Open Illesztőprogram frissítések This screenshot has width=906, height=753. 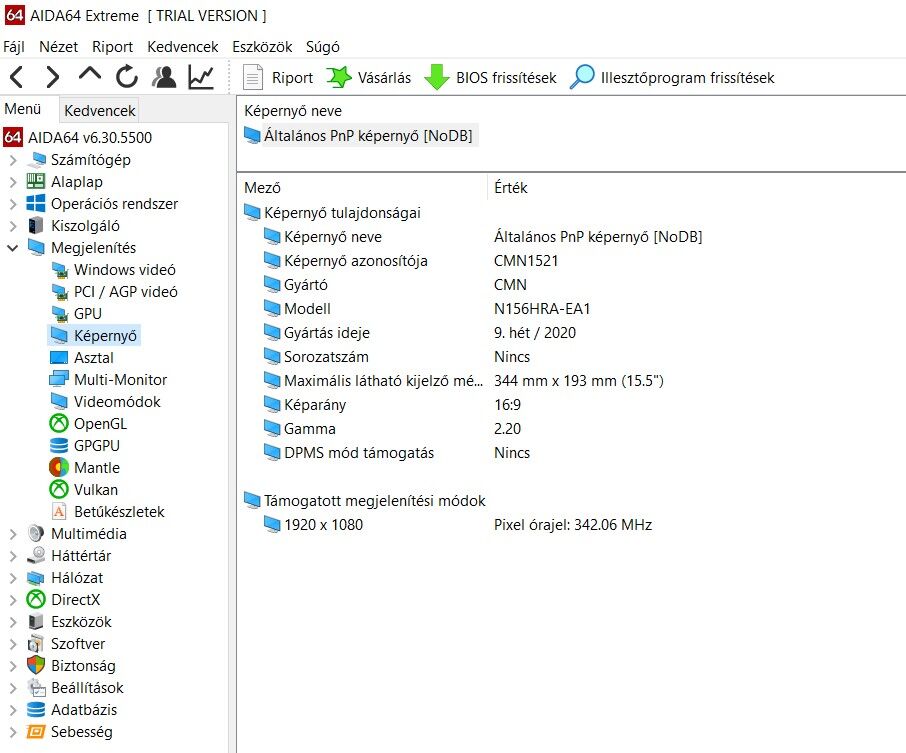pyautogui.click(x=672, y=77)
